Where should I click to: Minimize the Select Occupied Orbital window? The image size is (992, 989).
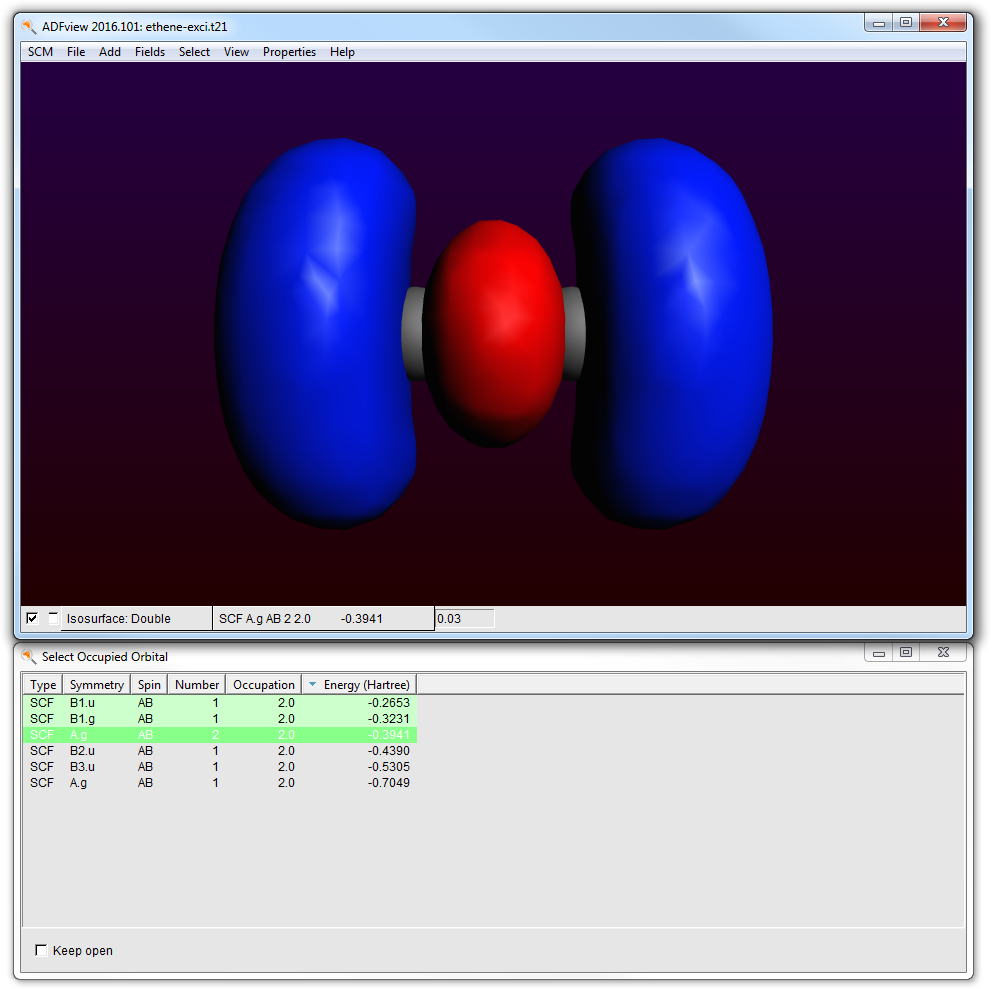coord(878,652)
